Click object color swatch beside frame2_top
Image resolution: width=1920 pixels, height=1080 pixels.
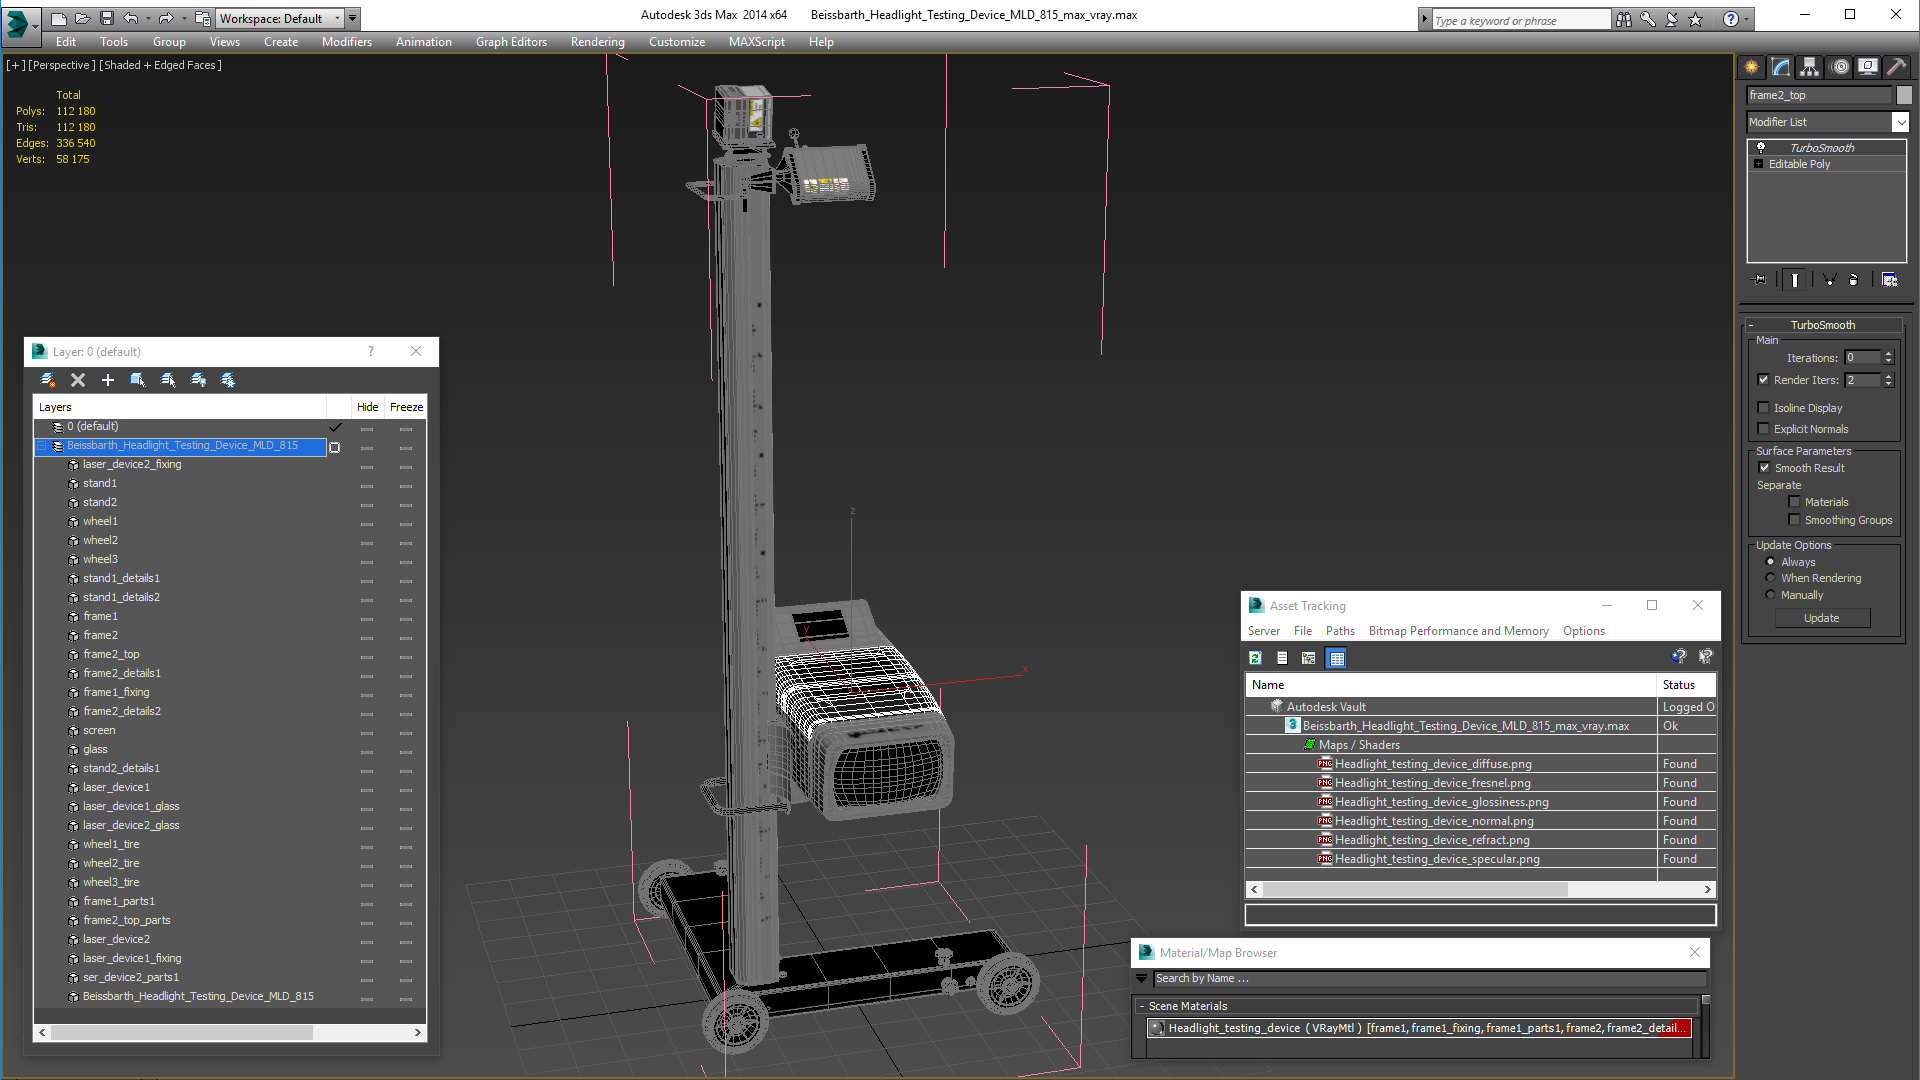[x=1904, y=95]
